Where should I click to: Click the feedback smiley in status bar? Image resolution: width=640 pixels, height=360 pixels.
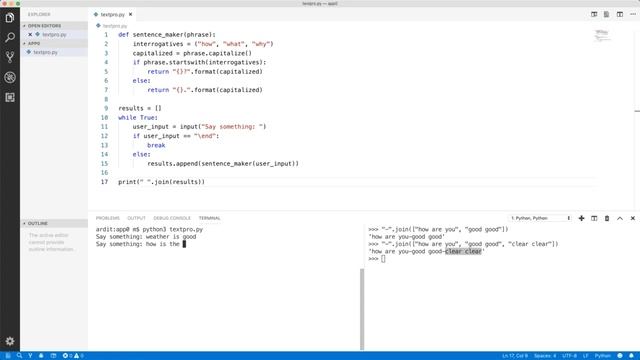point(620,356)
